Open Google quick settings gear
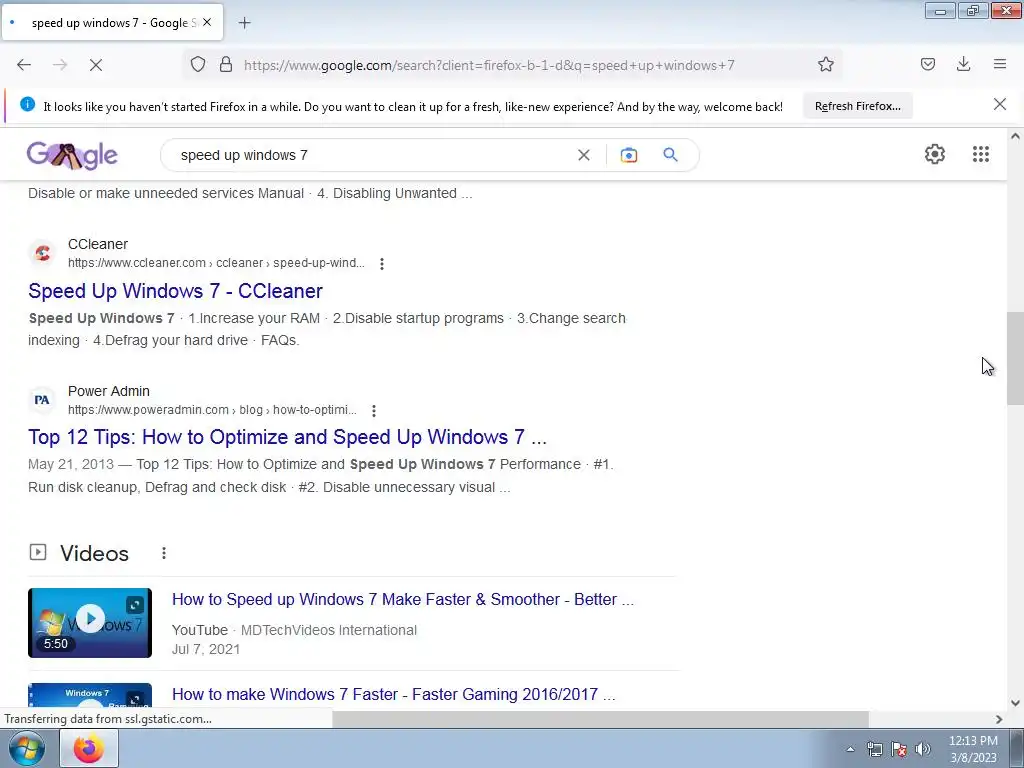This screenshot has height=768, width=1024. (x=935, y=154)
